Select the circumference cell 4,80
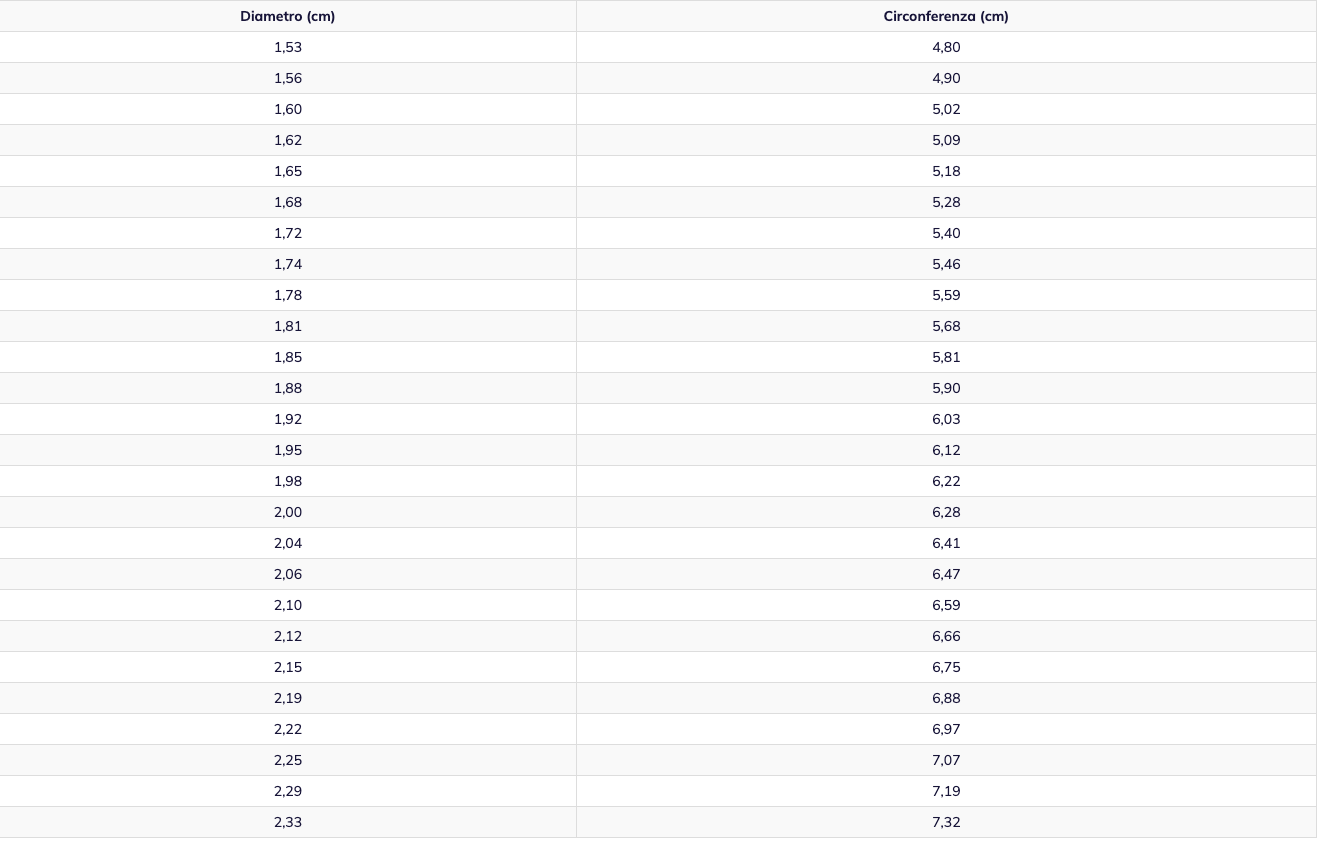The image size is (1318, 844). click(x=946, y=47)
